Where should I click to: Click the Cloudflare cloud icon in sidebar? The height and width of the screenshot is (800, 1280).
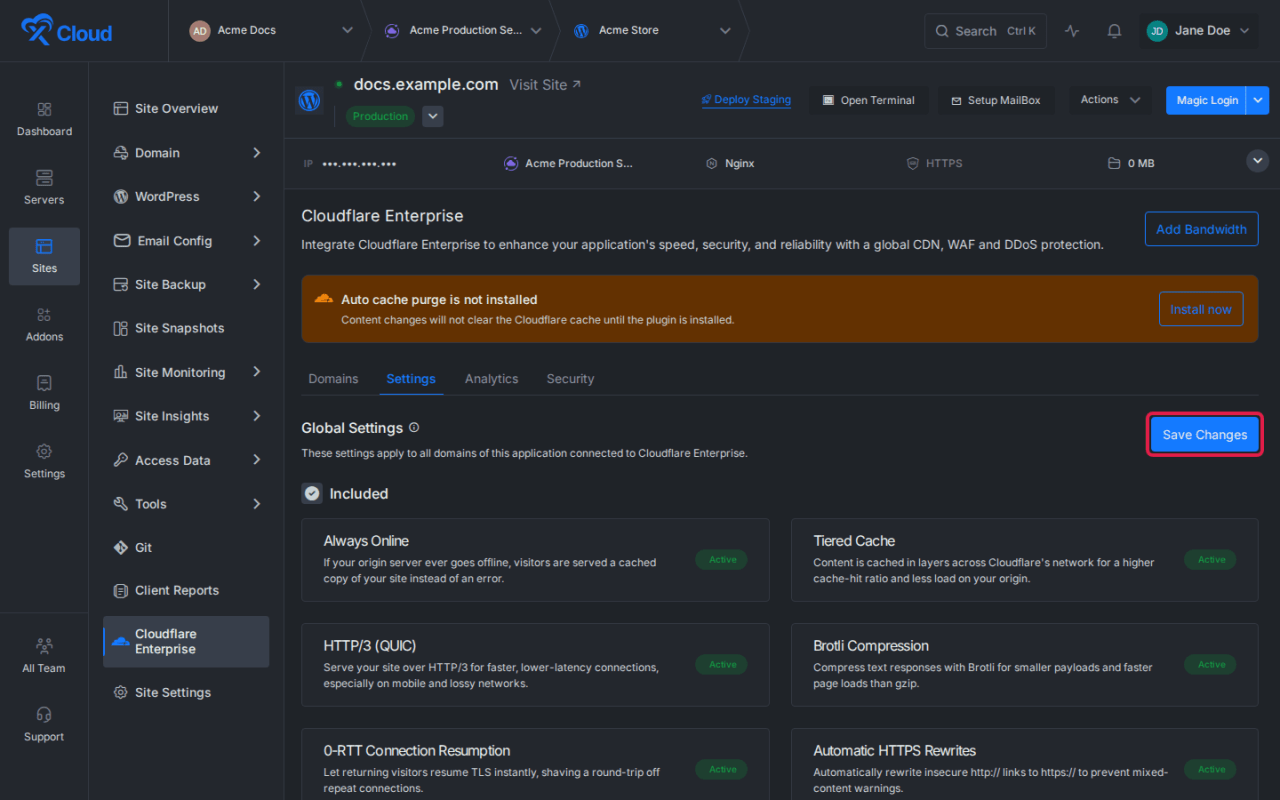120,641
